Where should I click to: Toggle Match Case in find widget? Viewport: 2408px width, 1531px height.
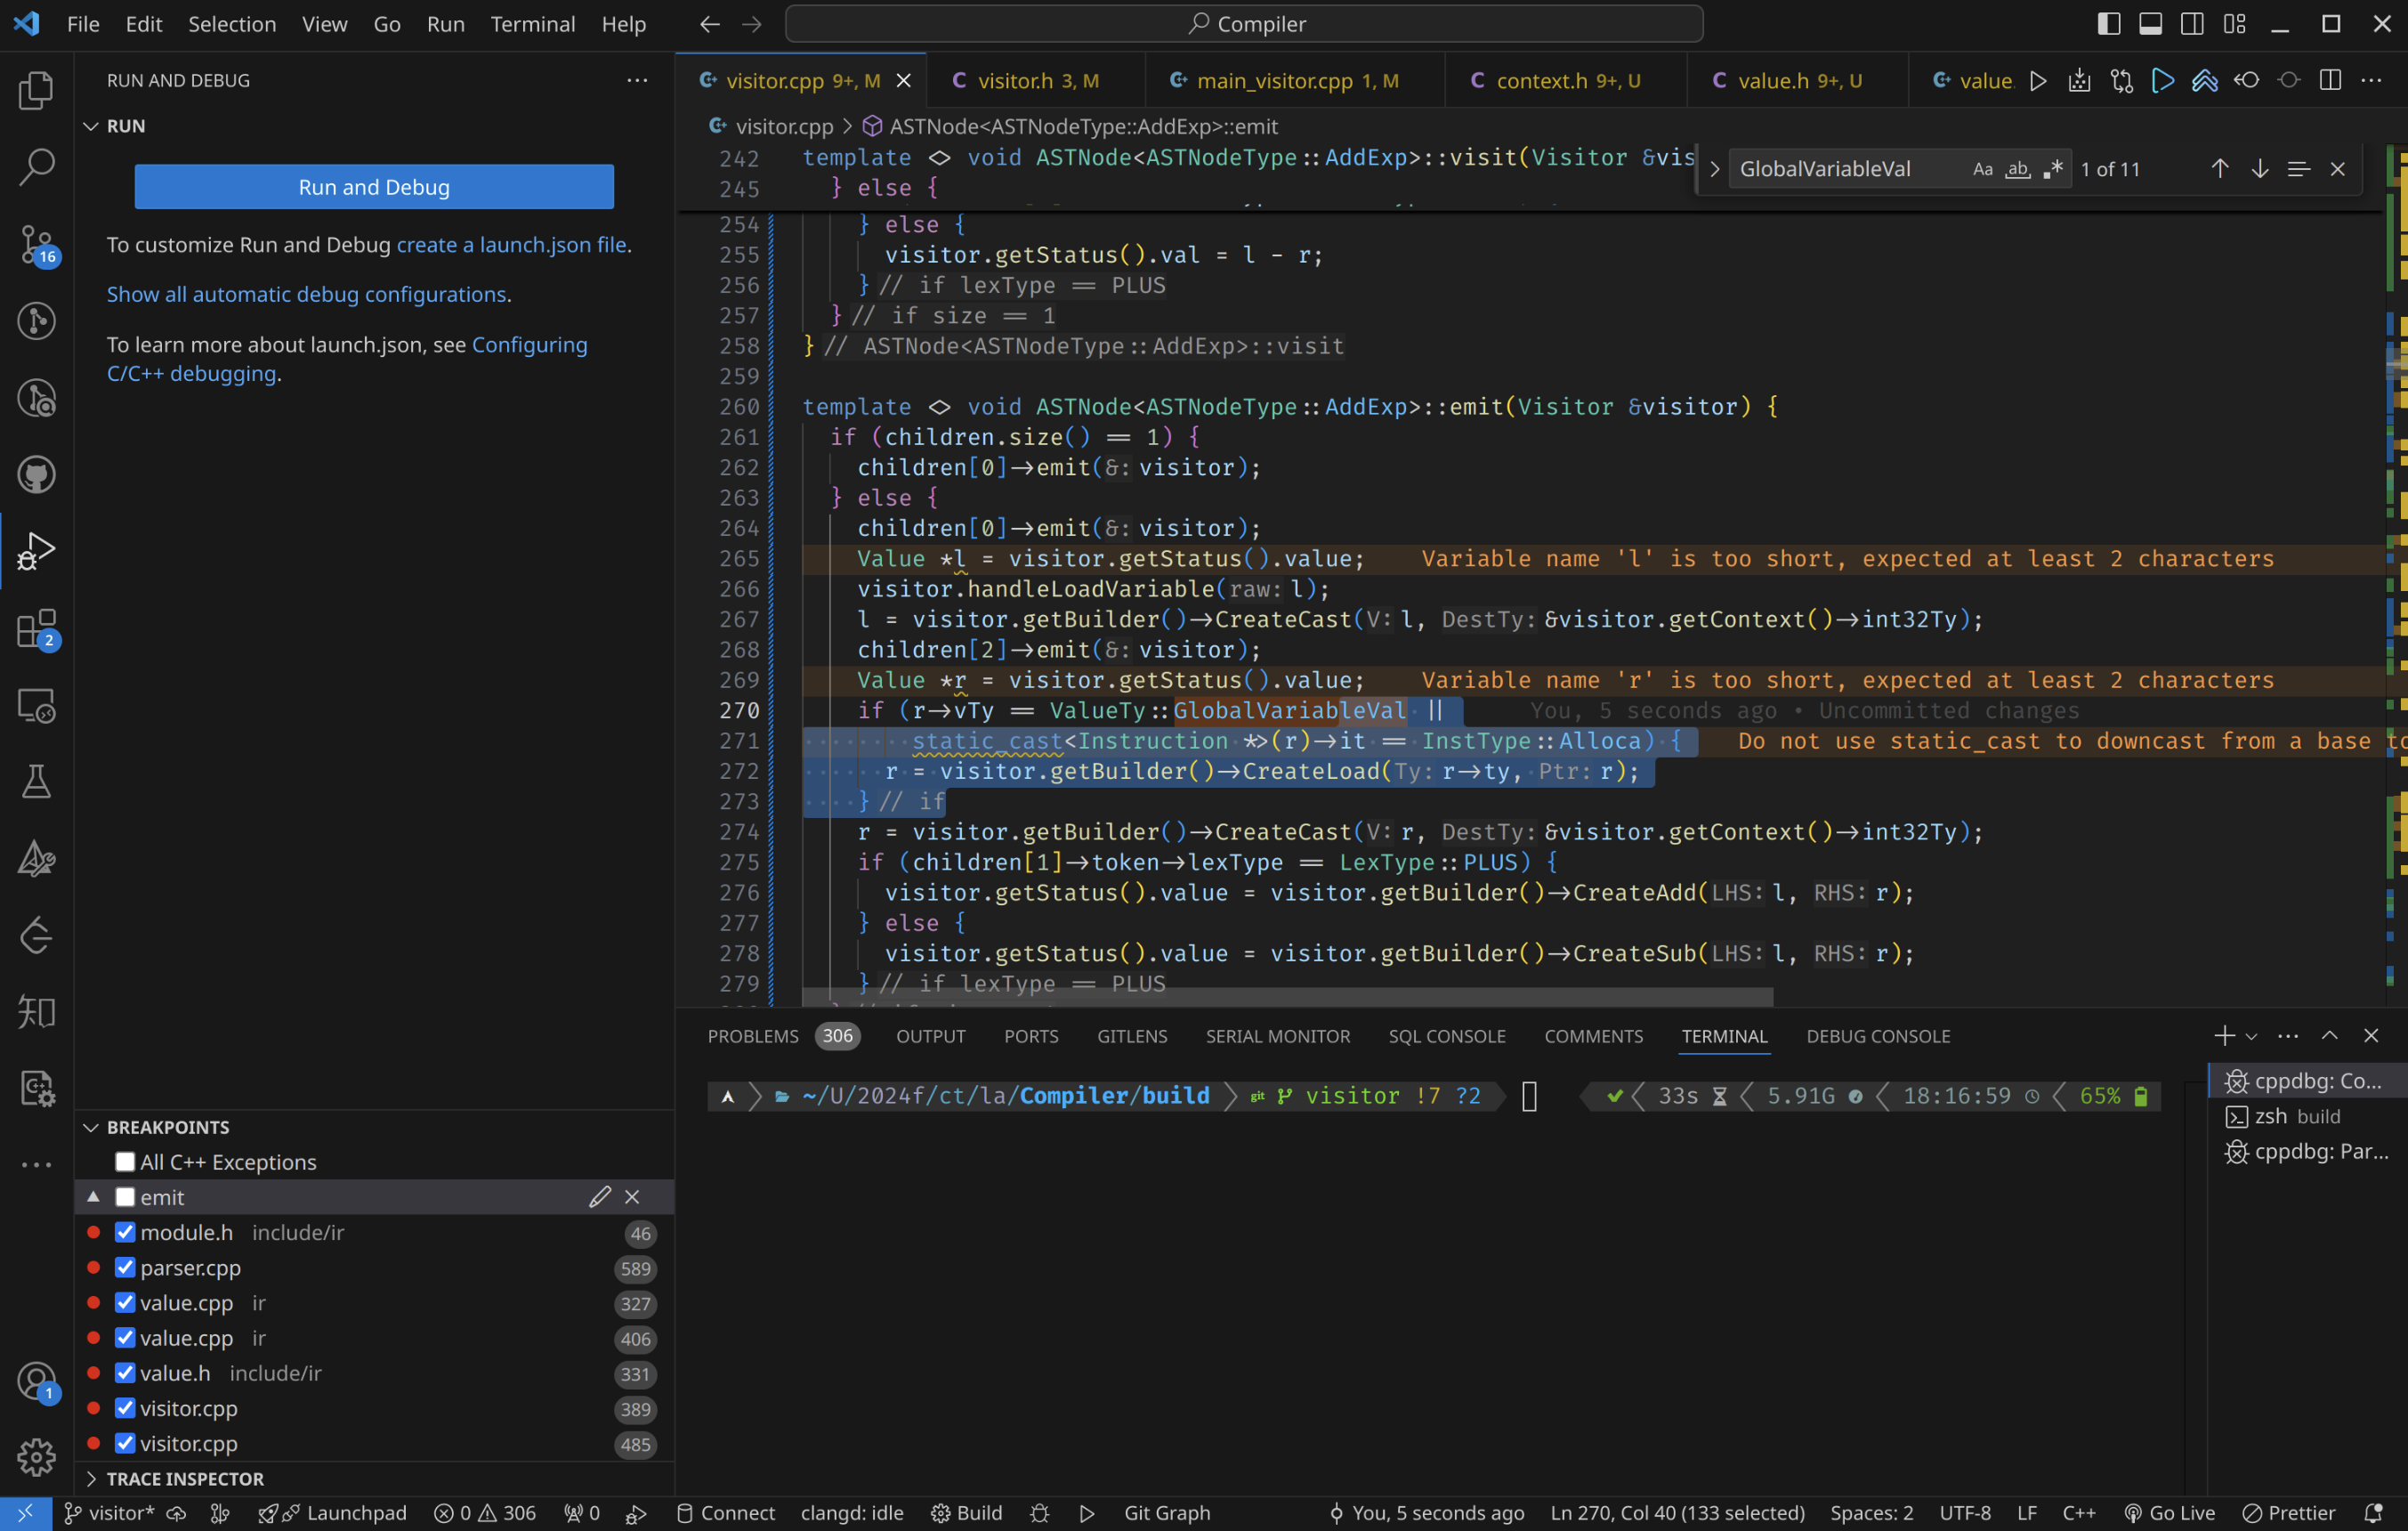pyautogui.click(x=1982, y=169)
